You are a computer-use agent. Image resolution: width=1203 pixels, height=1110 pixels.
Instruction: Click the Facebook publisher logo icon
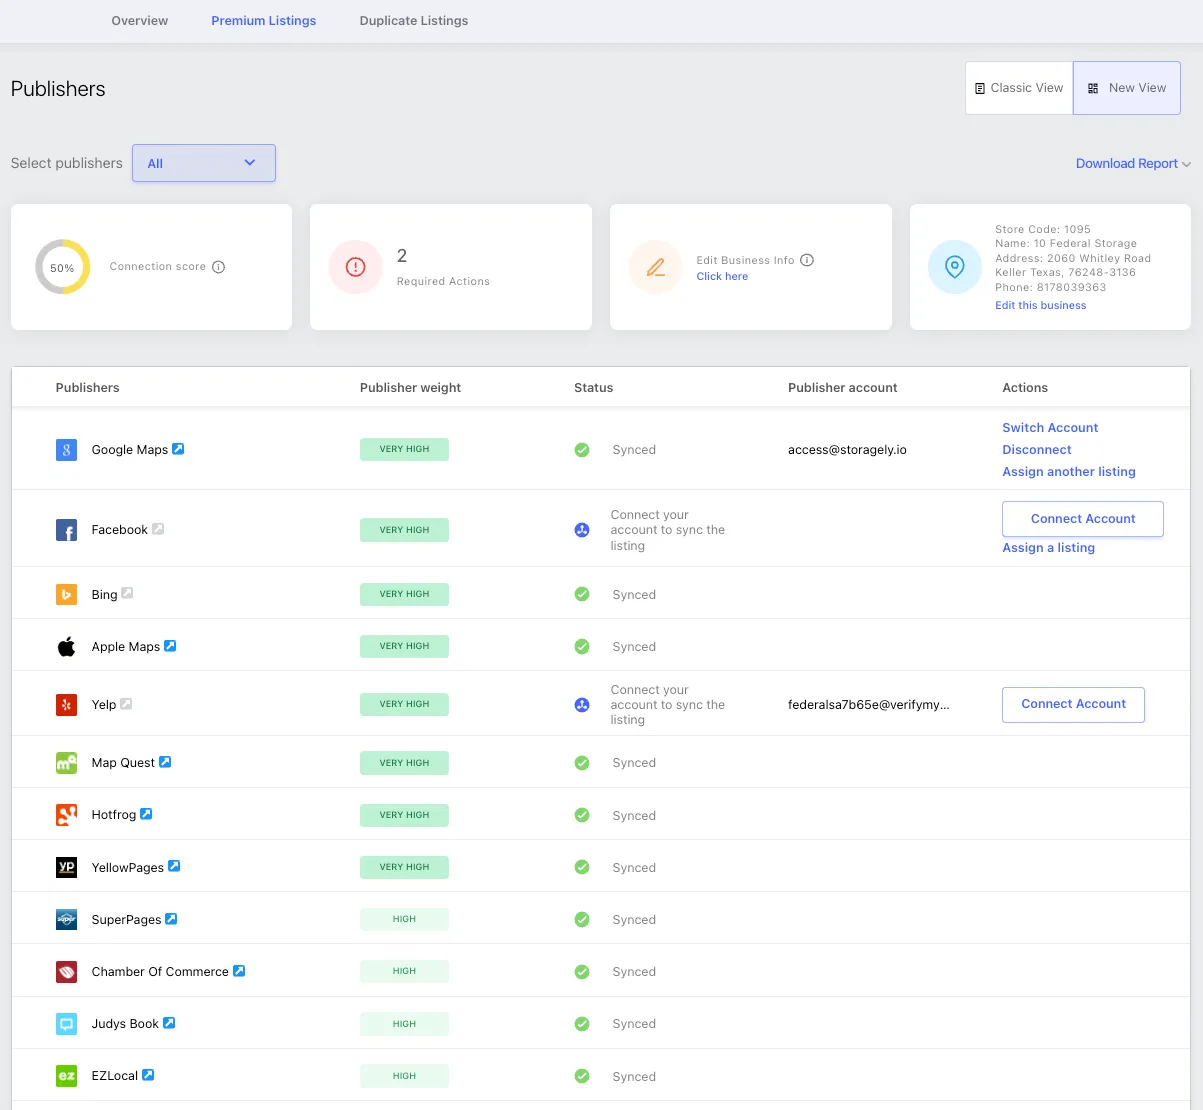point(66,530)
